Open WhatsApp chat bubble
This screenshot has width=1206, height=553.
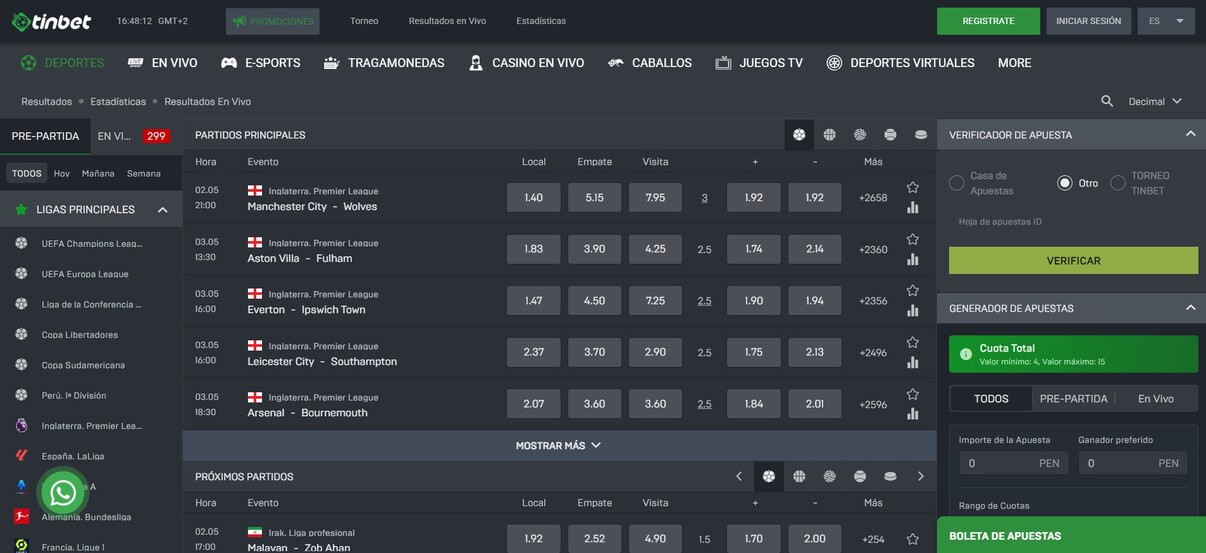pos(63,493)
